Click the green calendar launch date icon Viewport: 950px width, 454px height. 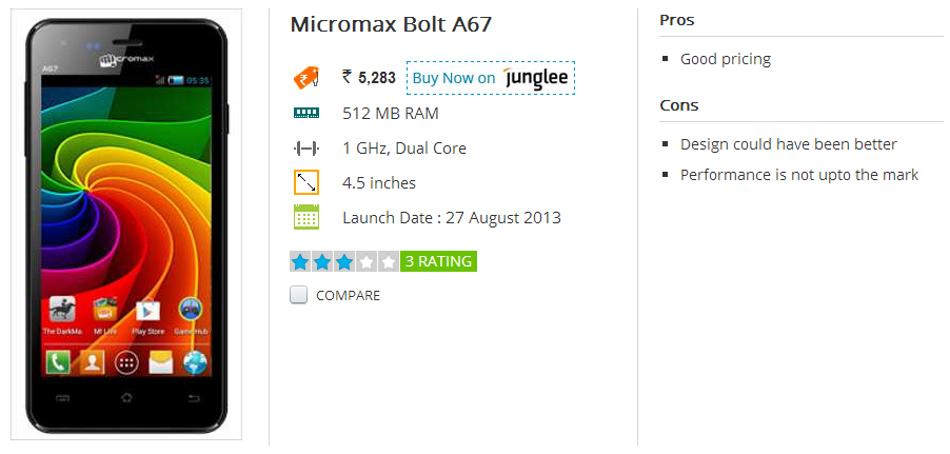[x=306, y=217]
